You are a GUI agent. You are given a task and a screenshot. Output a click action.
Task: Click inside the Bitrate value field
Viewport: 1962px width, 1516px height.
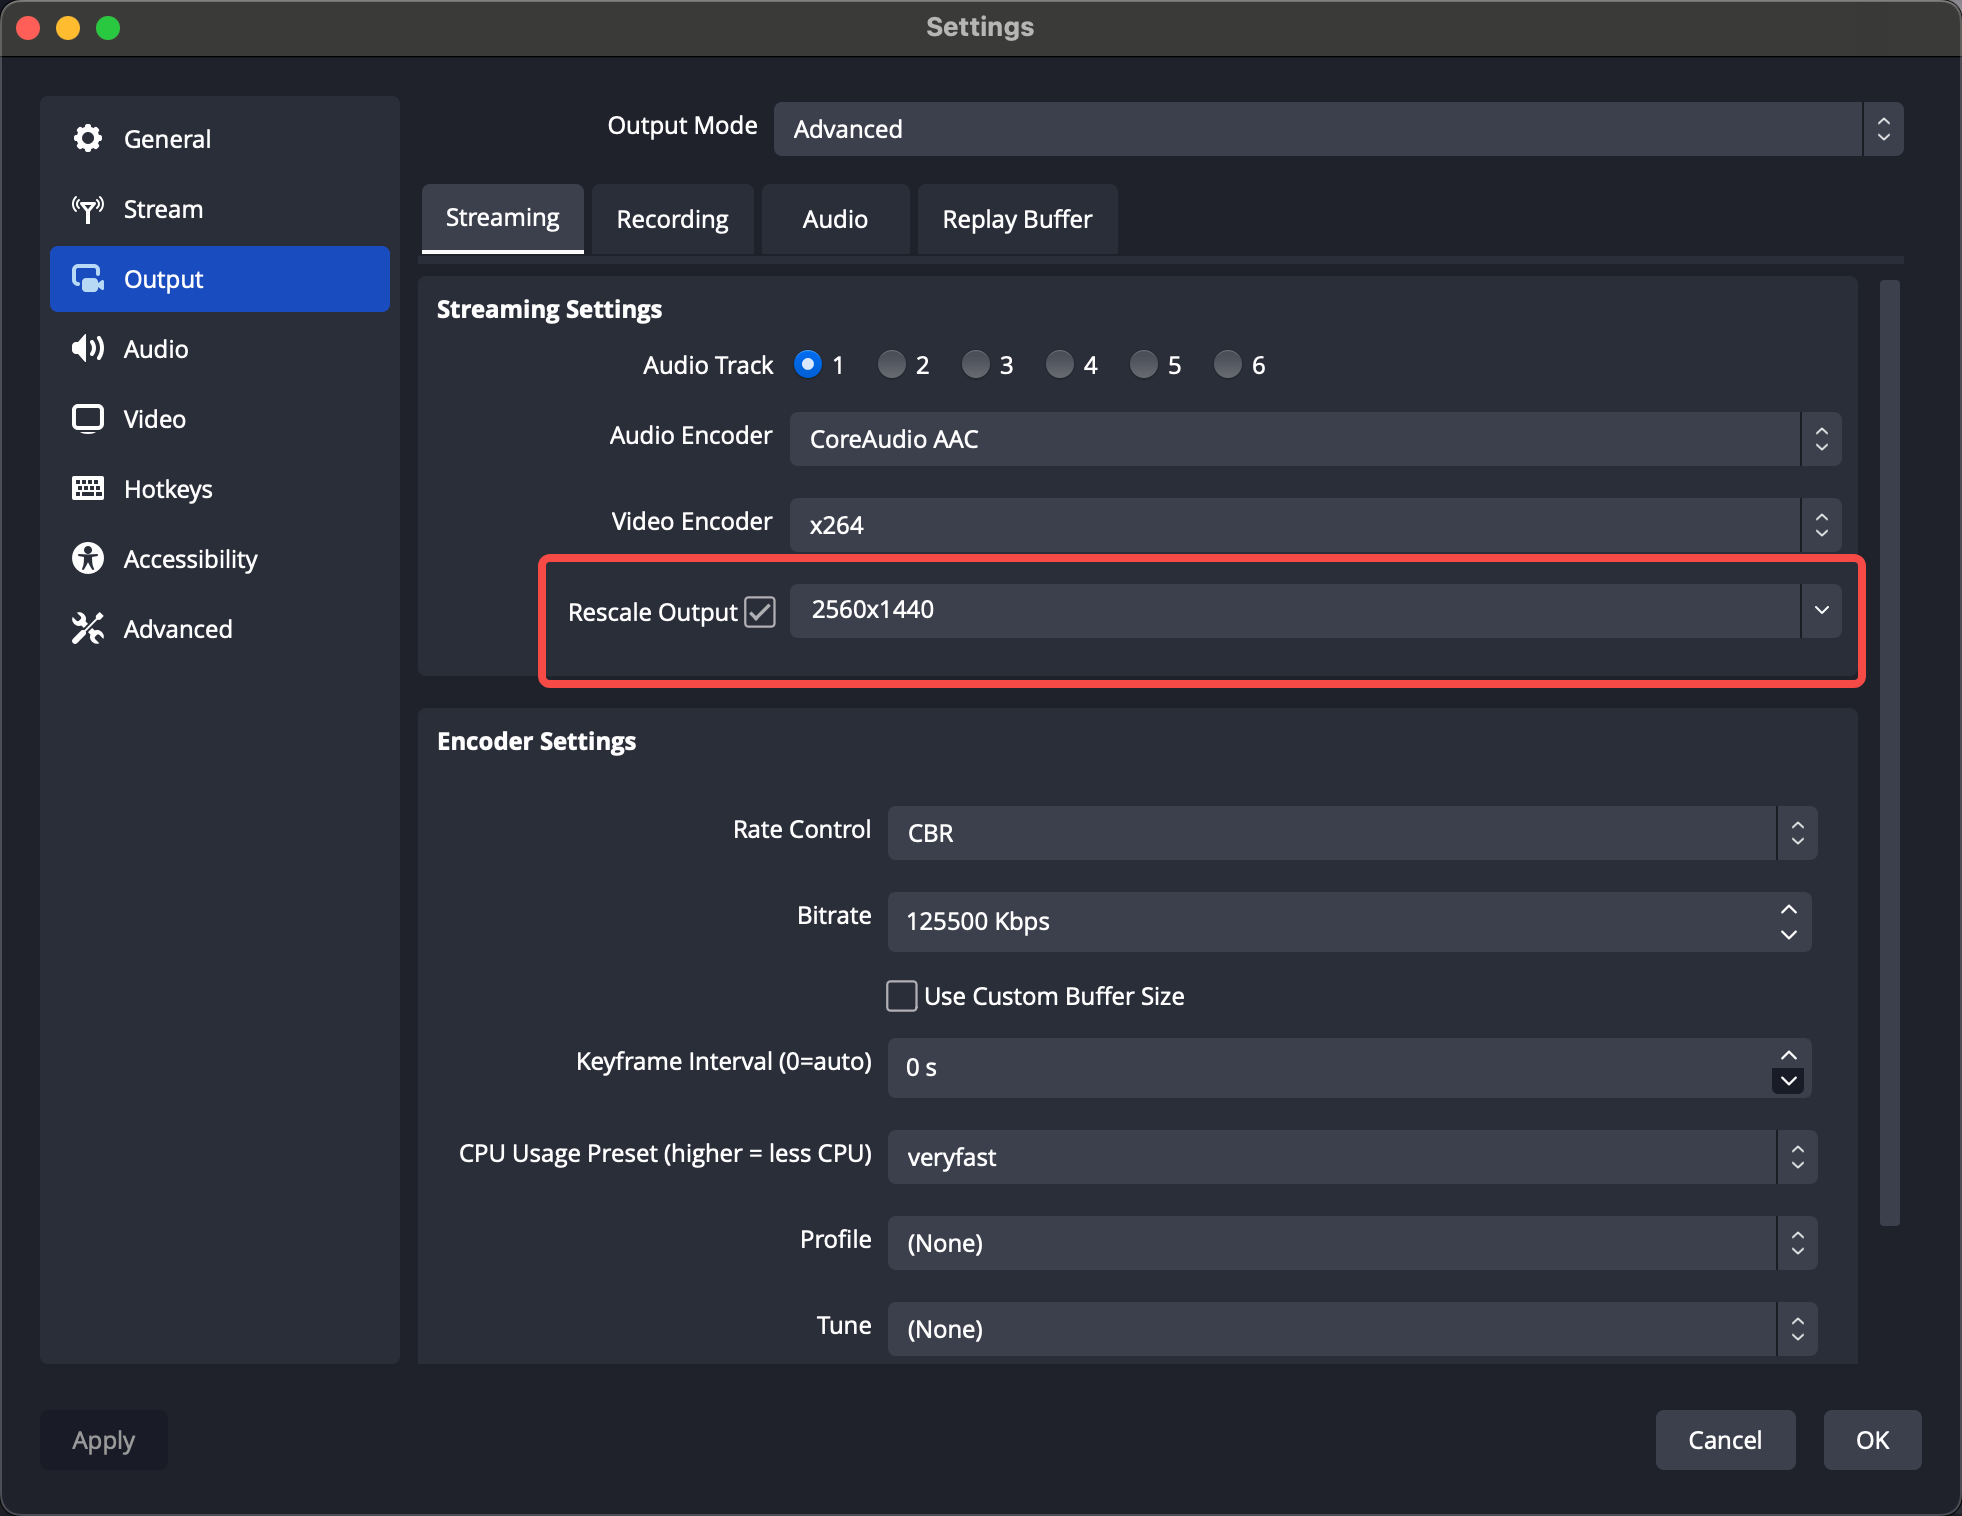[1100, 922]
